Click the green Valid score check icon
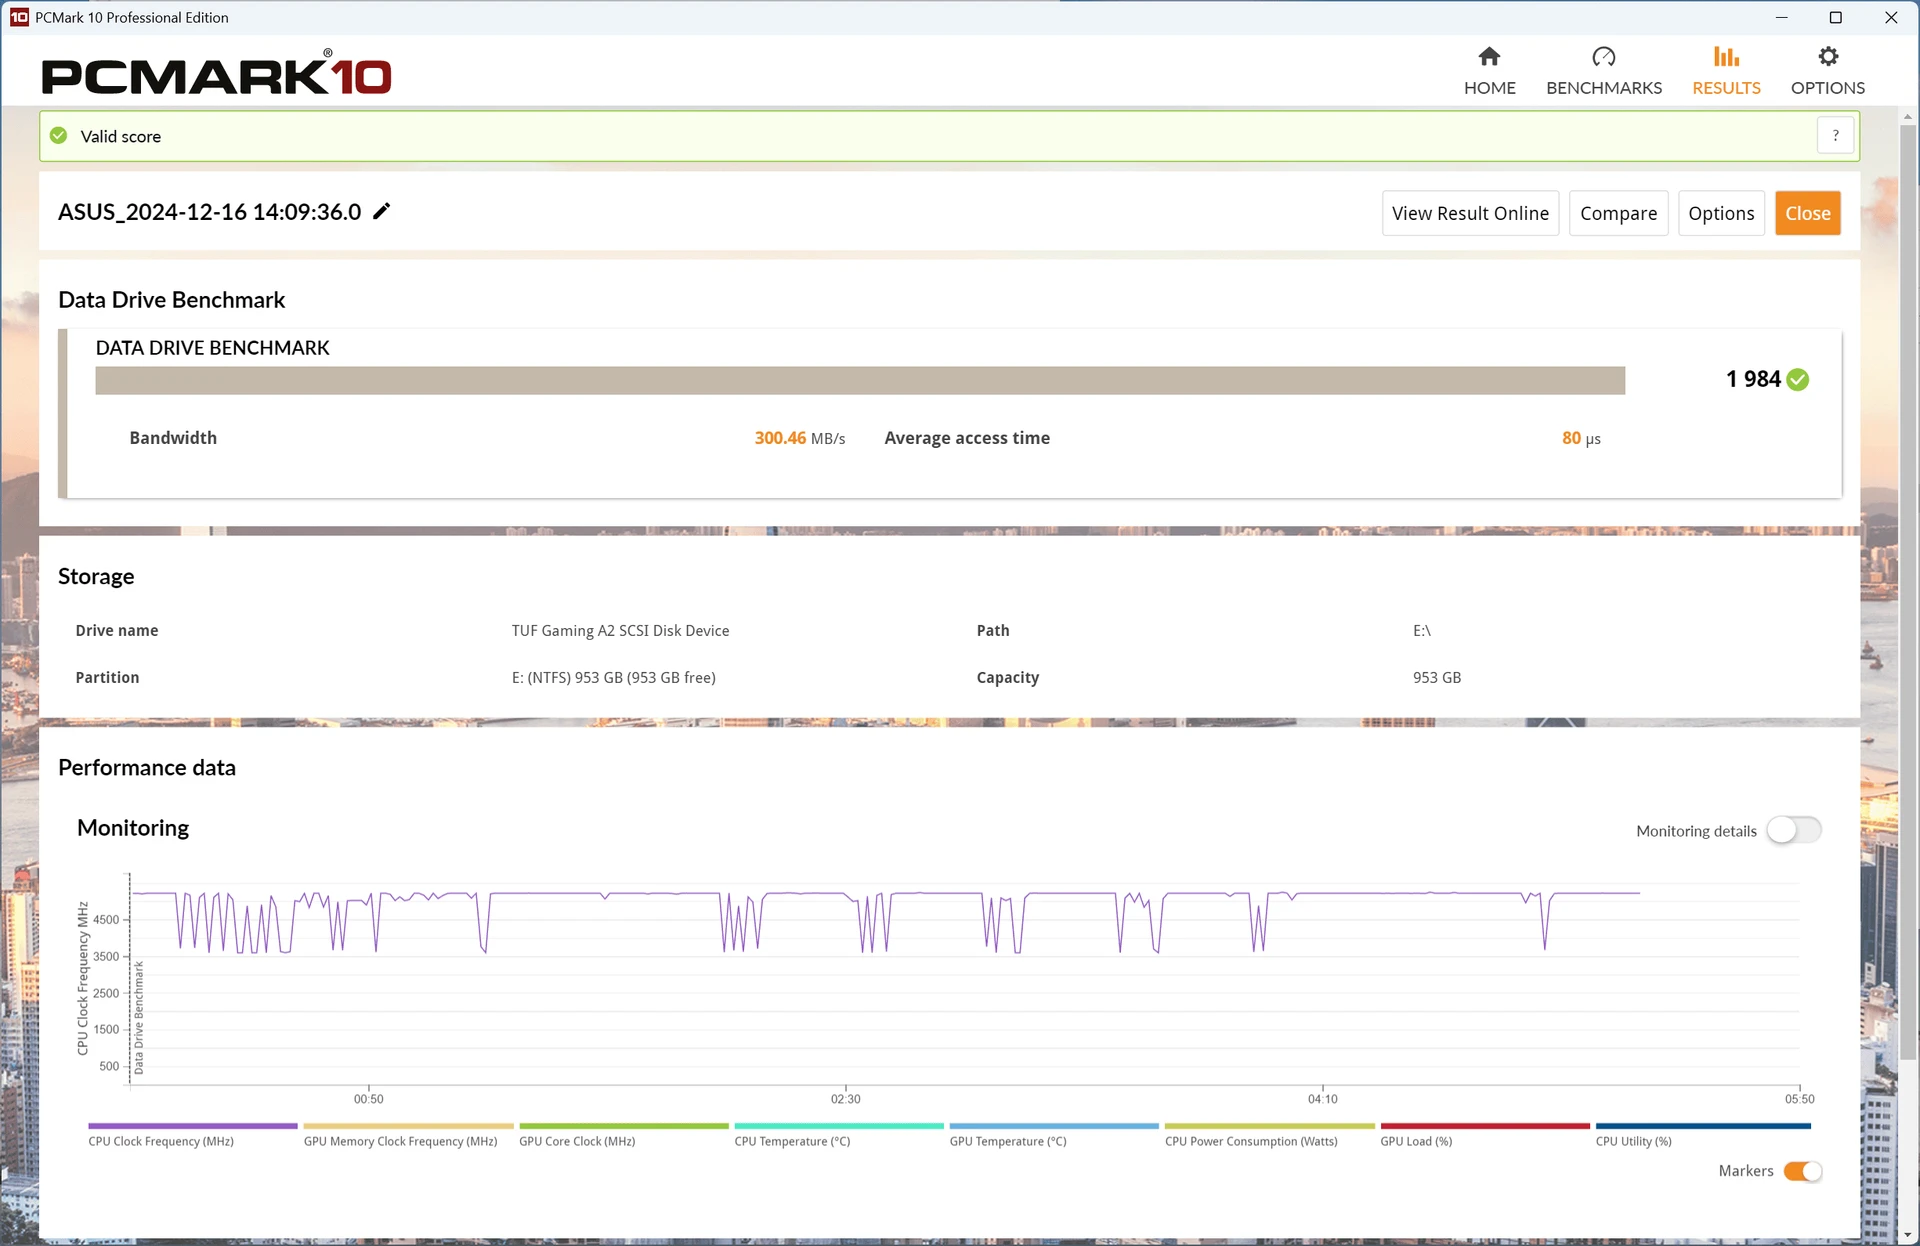 59,135
